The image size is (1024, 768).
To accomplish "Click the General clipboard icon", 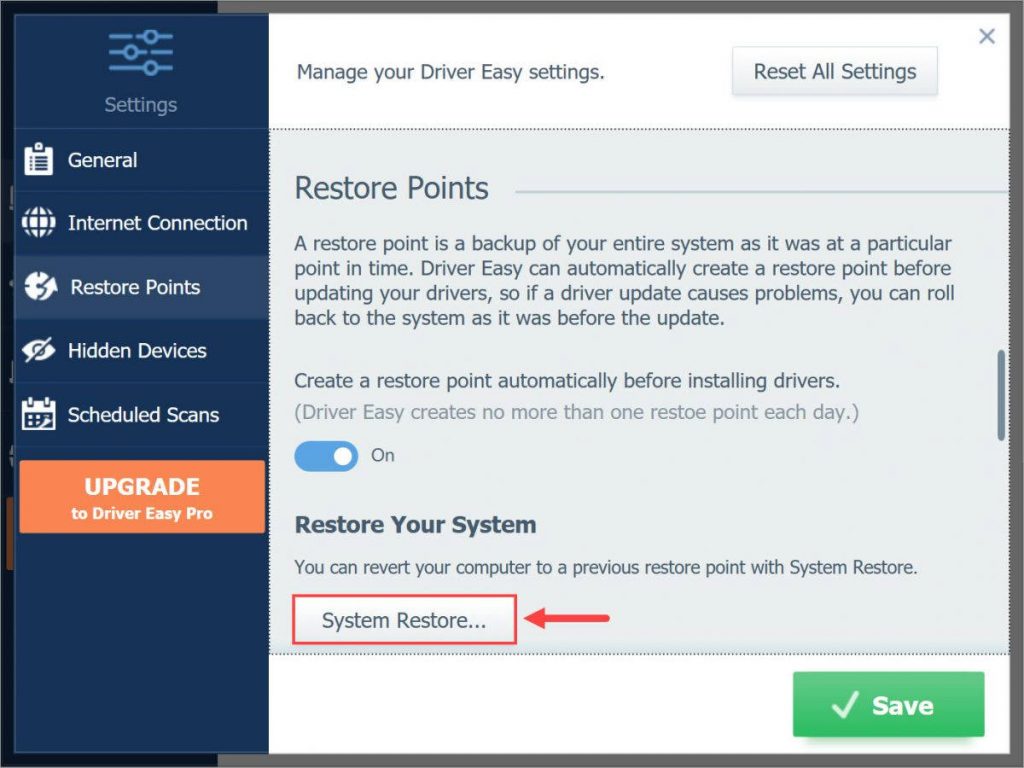I will pos(39,159).
